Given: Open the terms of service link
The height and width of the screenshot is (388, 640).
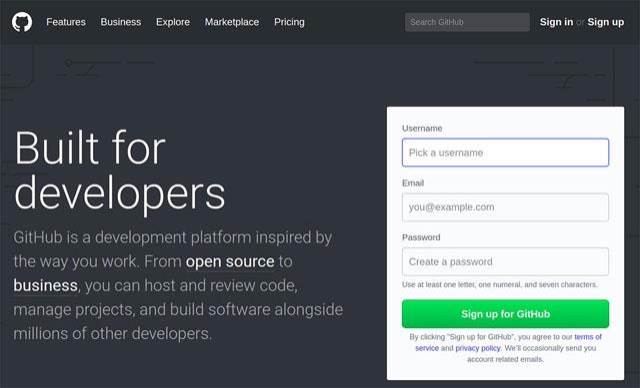Looking at the screenshot, I should tap(588, 337).
